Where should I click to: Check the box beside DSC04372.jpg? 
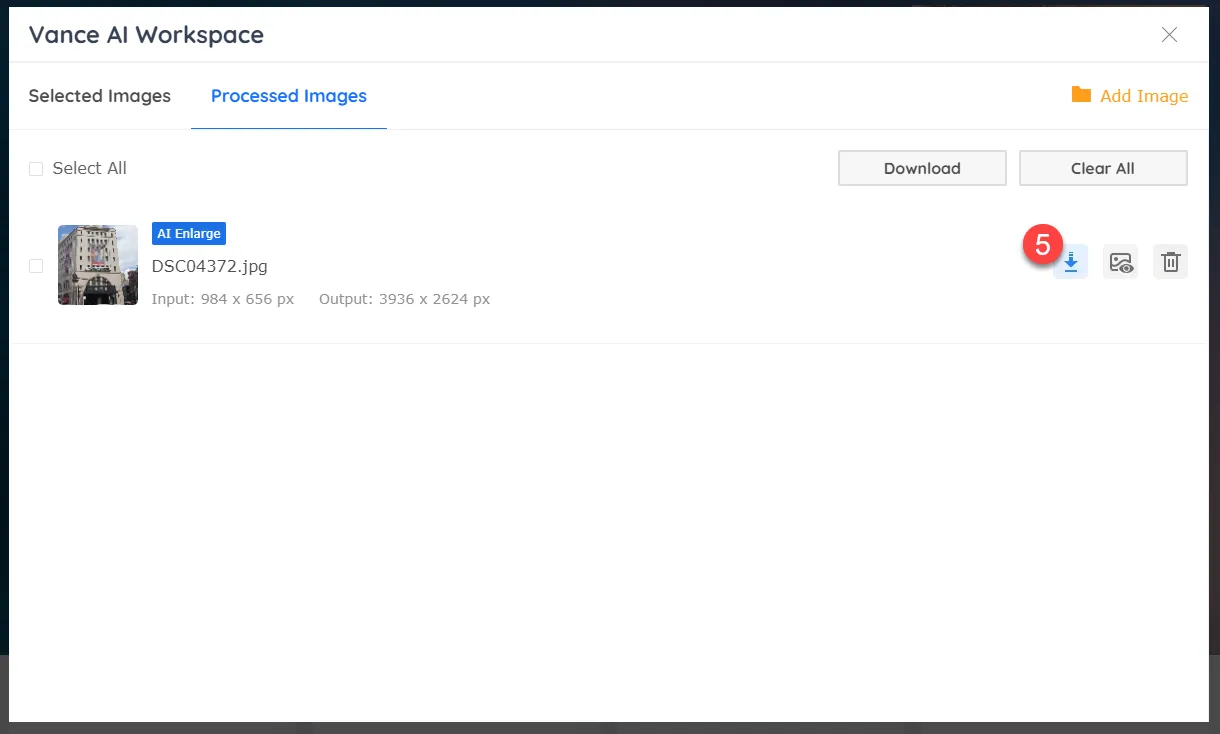[36, 266]
